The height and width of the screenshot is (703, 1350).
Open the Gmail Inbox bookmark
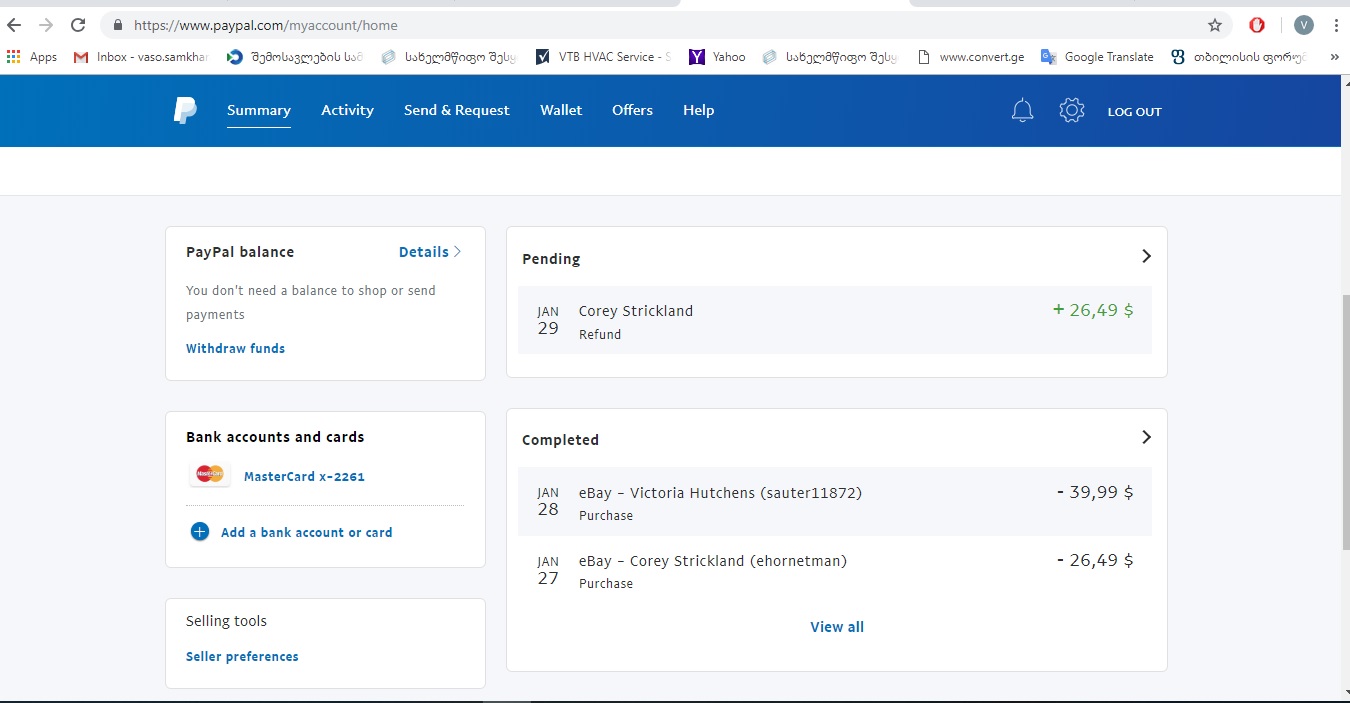coord(140,57)
